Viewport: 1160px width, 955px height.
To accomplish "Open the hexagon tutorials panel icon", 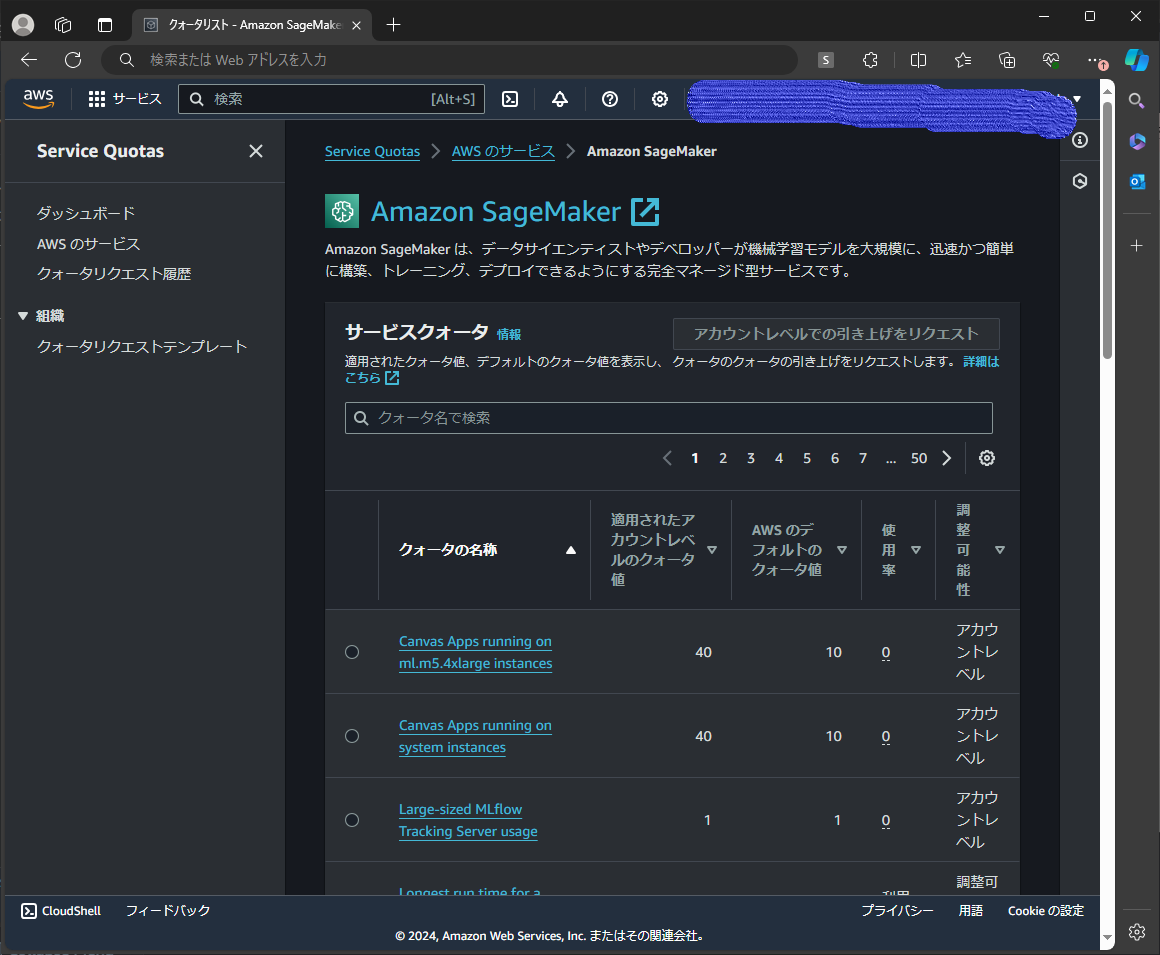I will click(x=1080, y=181).
